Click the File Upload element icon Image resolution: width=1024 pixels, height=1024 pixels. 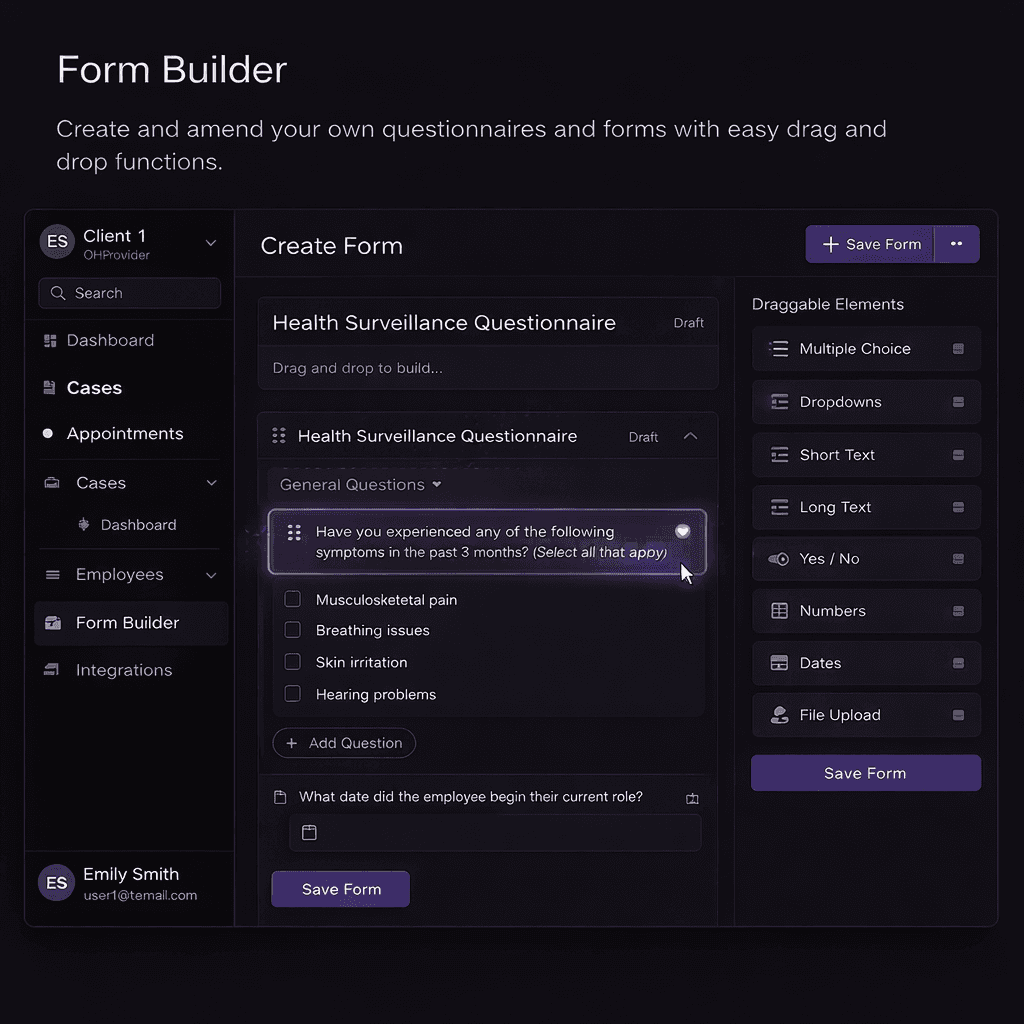(x=779, y=715)
